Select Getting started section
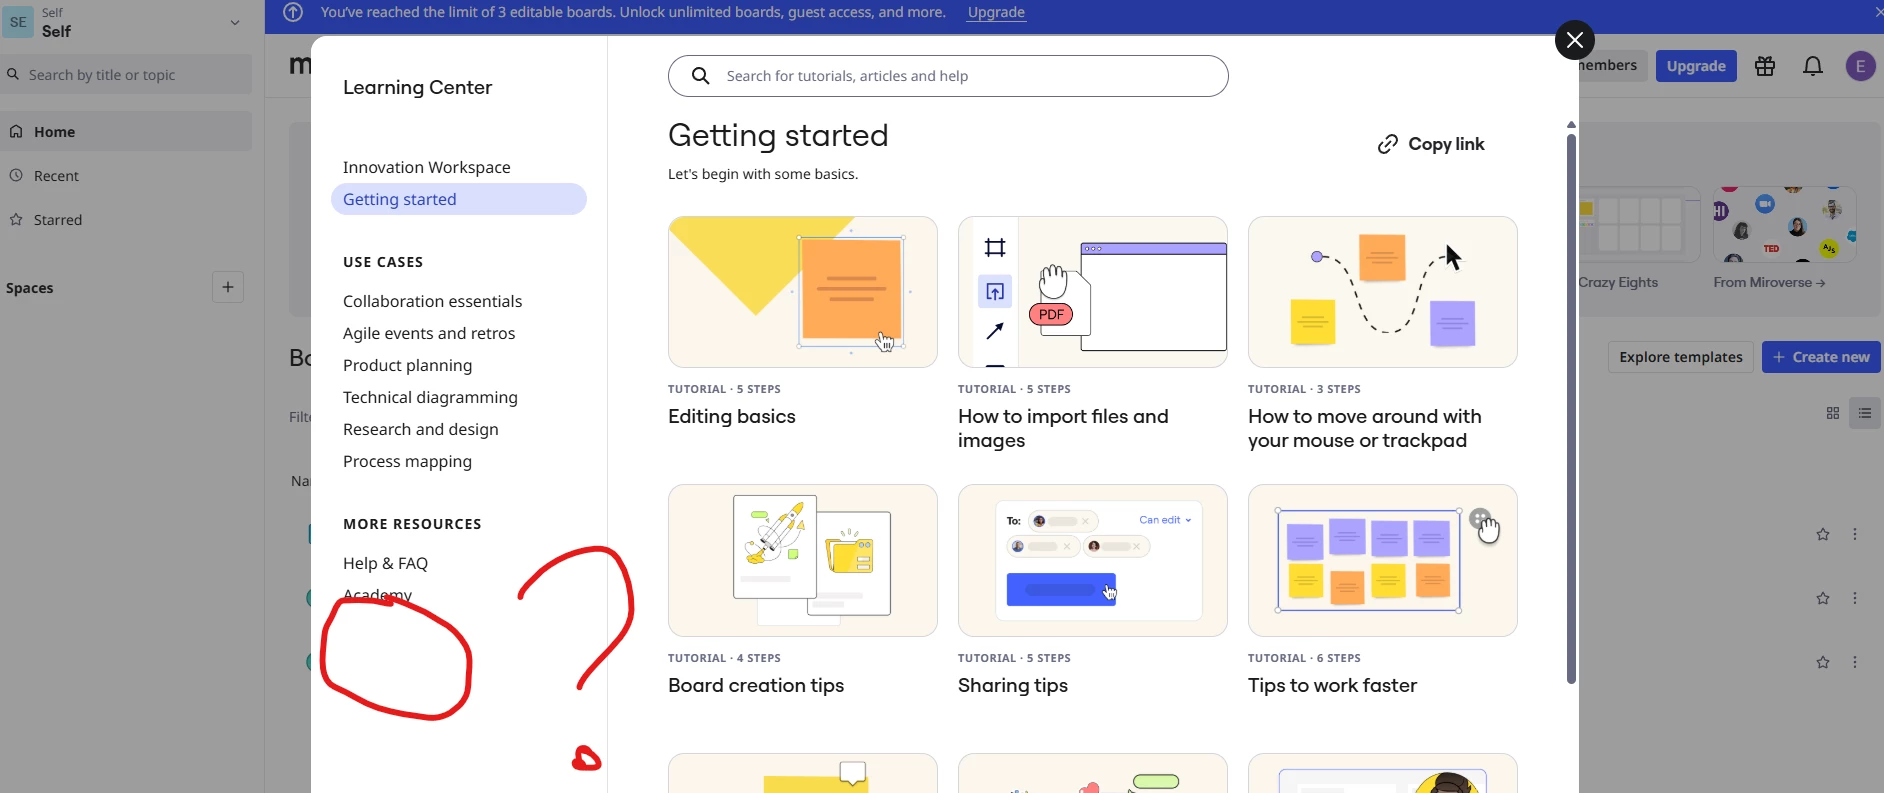Viewport: 1884px width, 793px height. coord(459,199)
